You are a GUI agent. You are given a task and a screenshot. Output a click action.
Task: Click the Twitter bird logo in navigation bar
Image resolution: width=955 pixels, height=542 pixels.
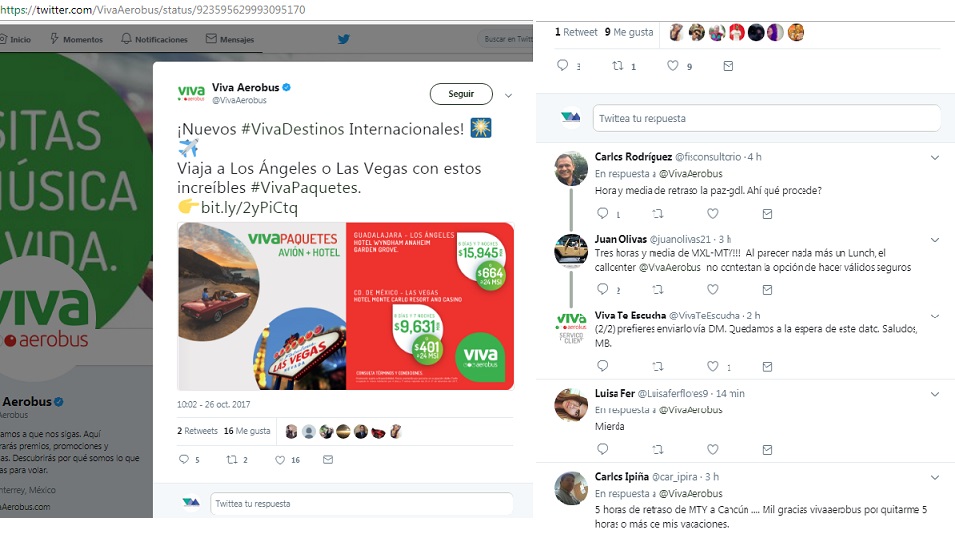point(344,39)
